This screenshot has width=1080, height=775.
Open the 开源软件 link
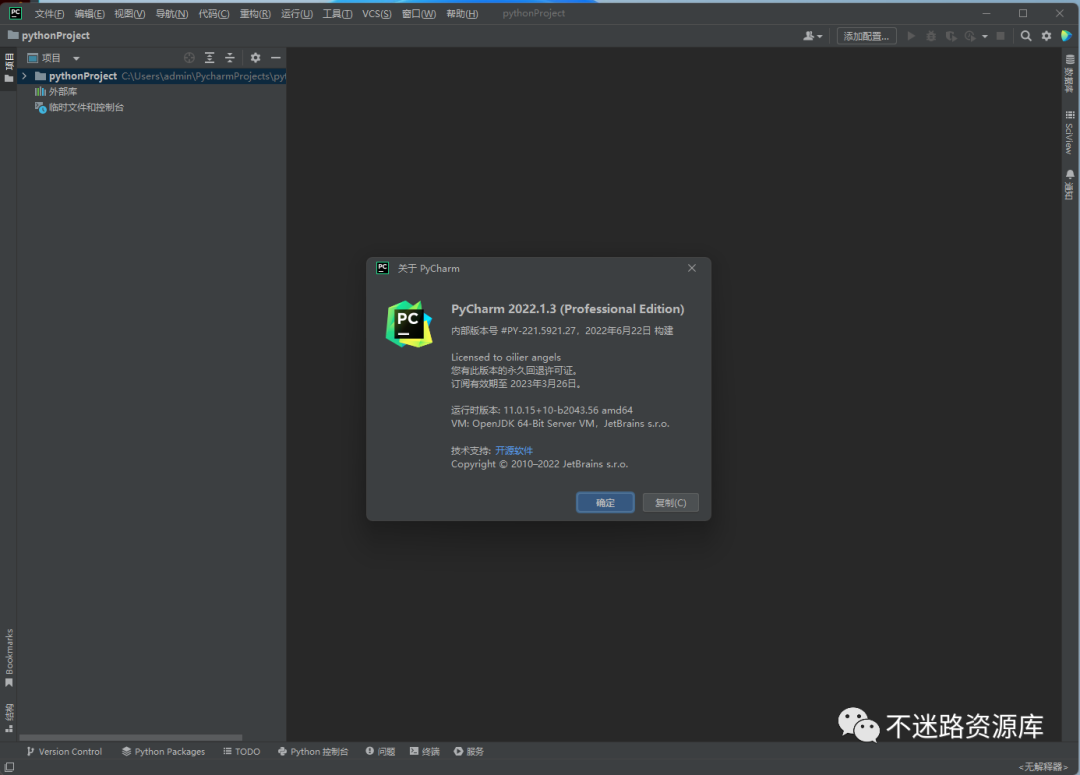click(x=514, y=451)
